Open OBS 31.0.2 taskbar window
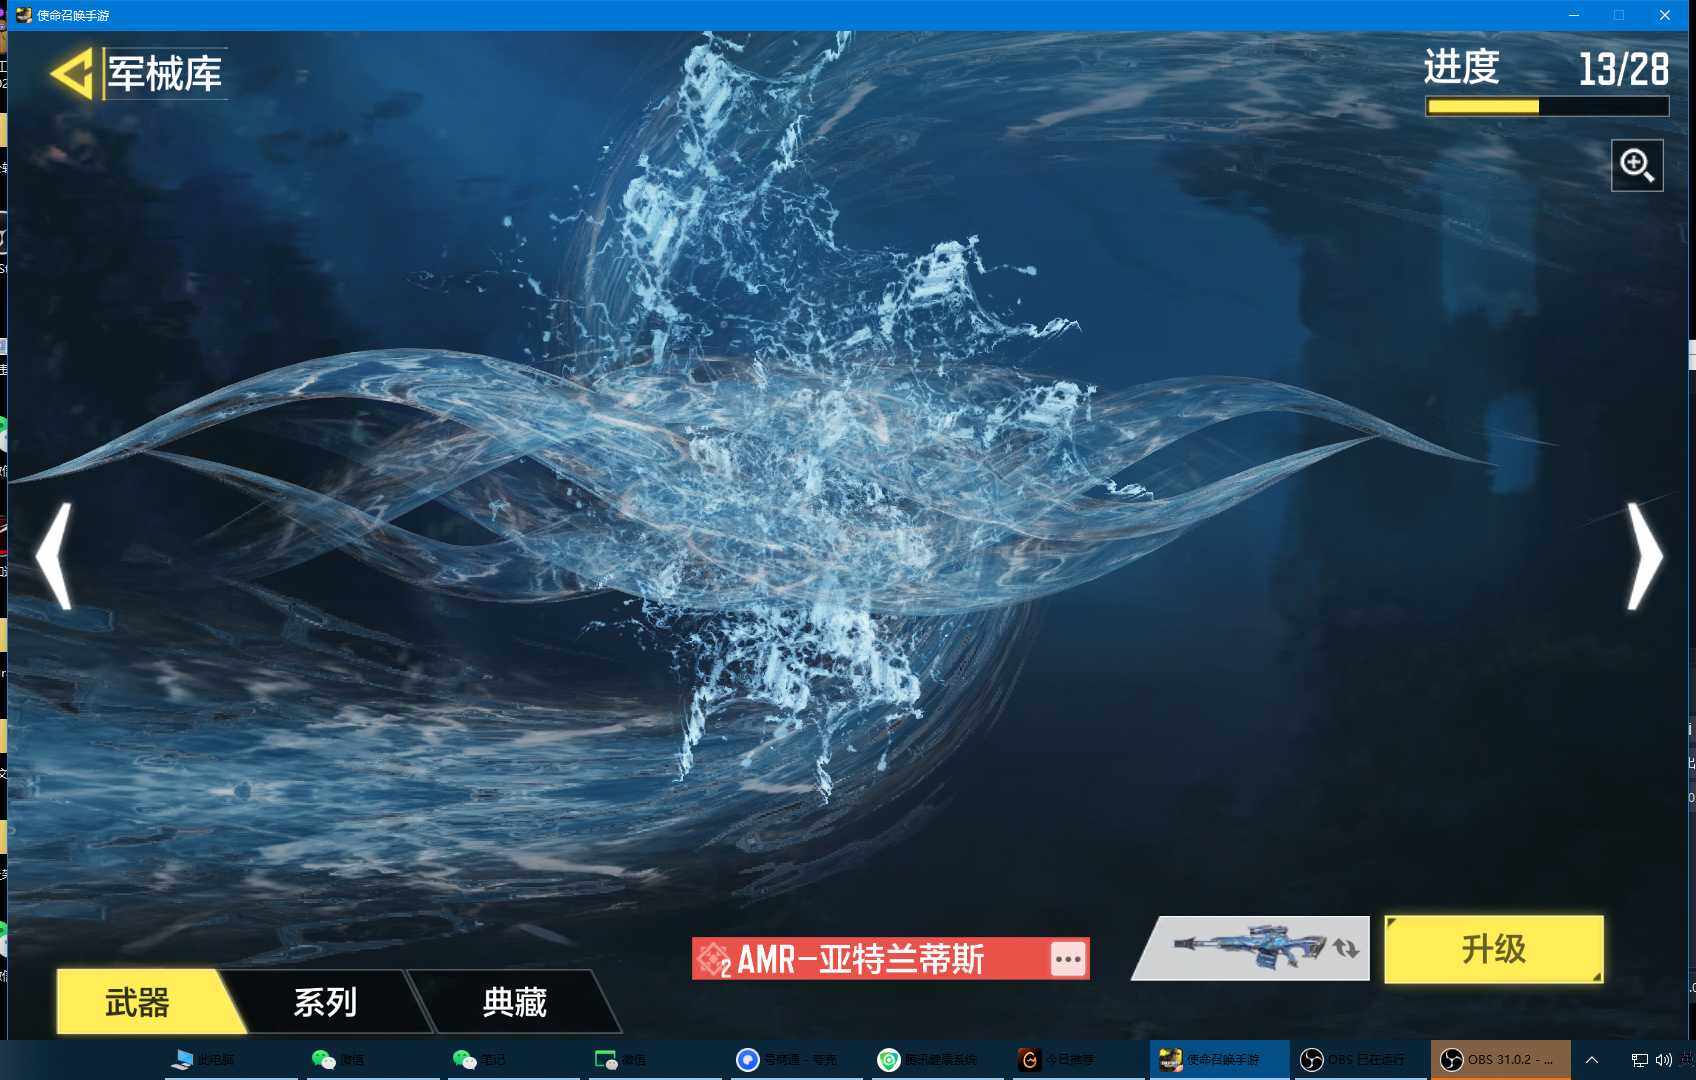Screen dimensions: 1696x1080 (x=1500, y=1060)
